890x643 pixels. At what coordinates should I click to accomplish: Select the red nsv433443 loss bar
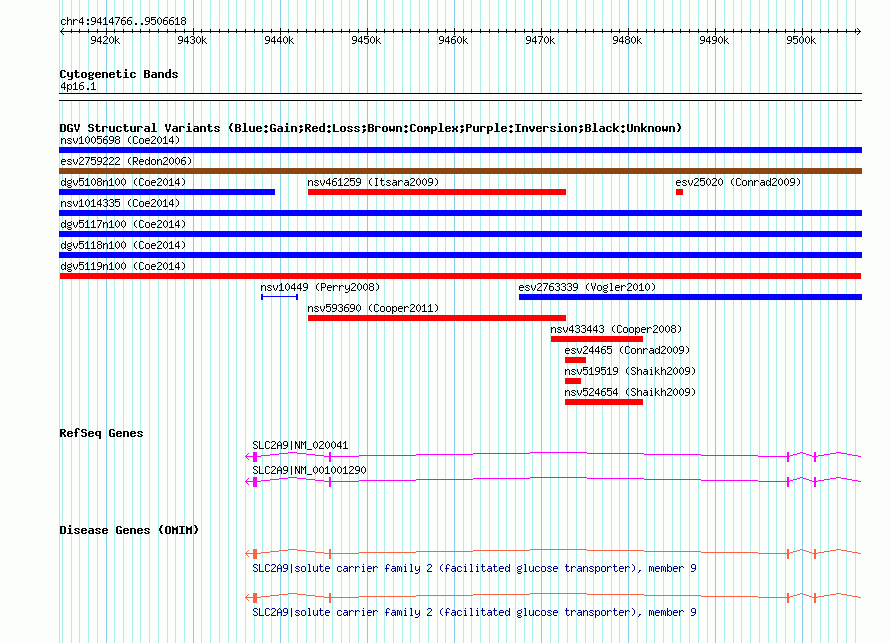[597, 339]
